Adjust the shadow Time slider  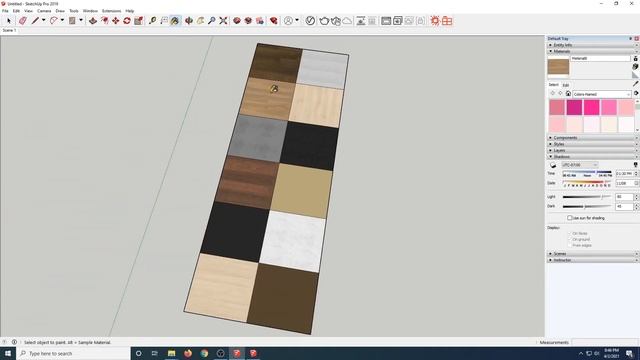point(587,172)
